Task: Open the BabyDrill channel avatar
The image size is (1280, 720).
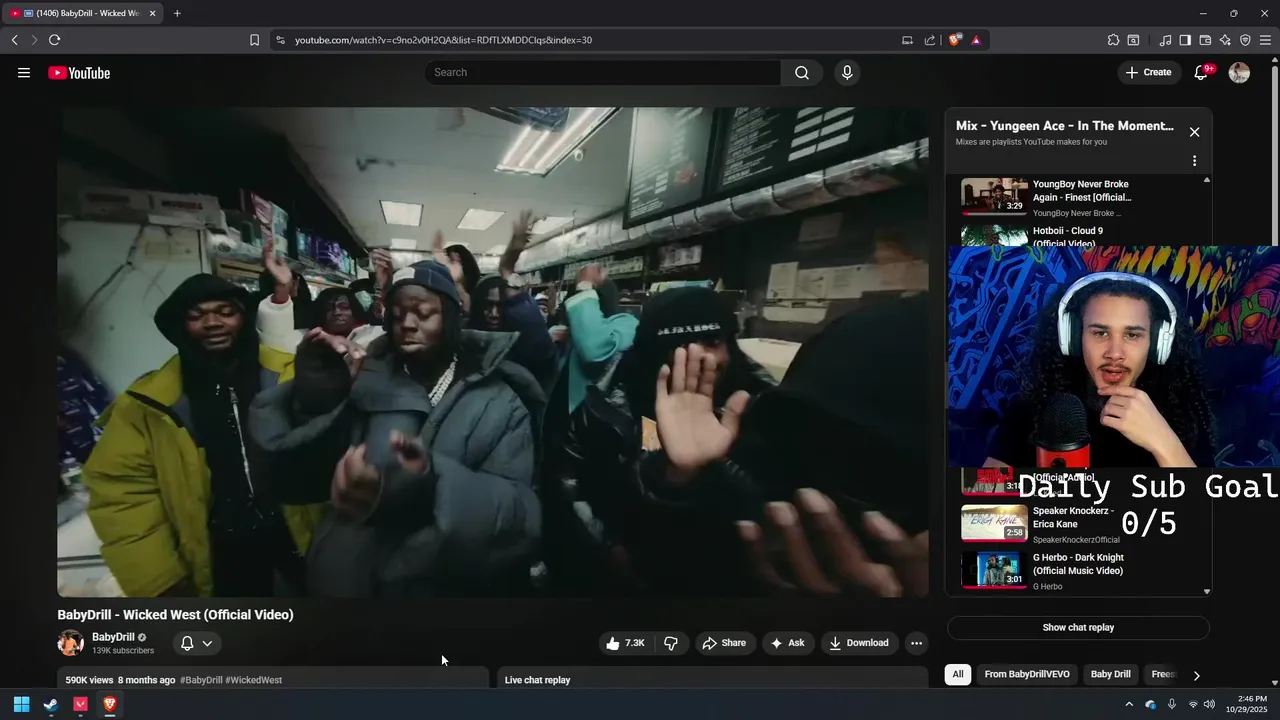Action: click(71, 643)
